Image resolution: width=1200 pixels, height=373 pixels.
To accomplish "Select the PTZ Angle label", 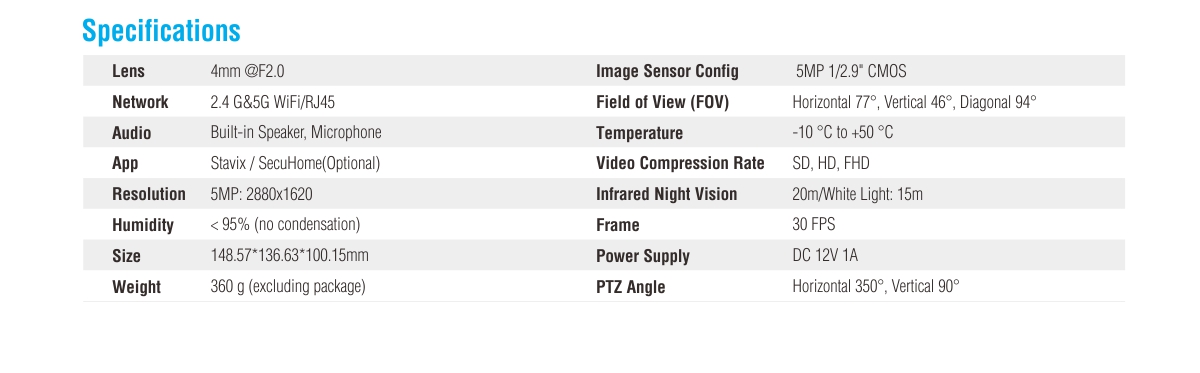I will [631, 287].
